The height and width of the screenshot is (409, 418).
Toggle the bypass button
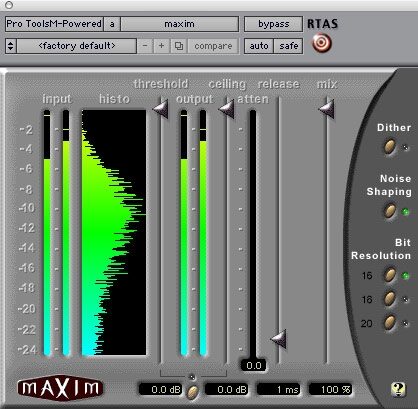(273, 24)
